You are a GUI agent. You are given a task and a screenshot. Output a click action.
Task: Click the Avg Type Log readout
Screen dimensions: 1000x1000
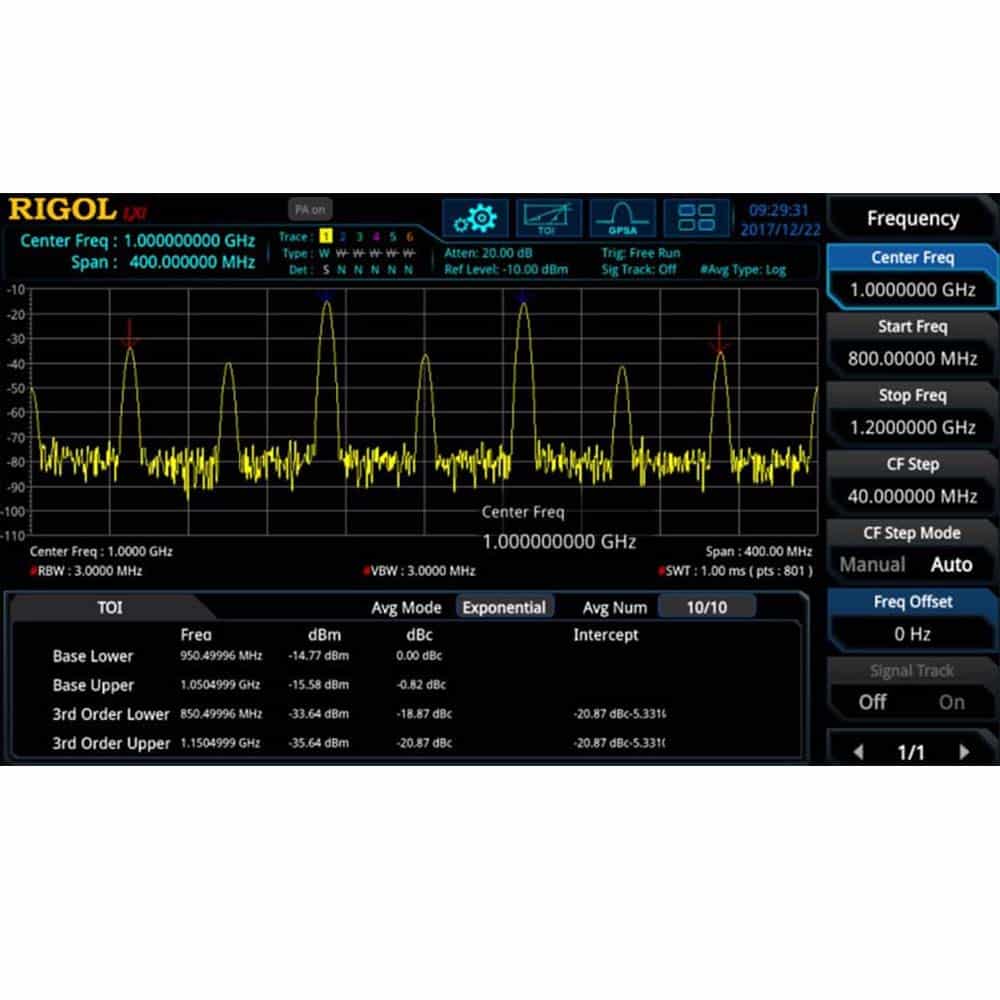point(743,270)
